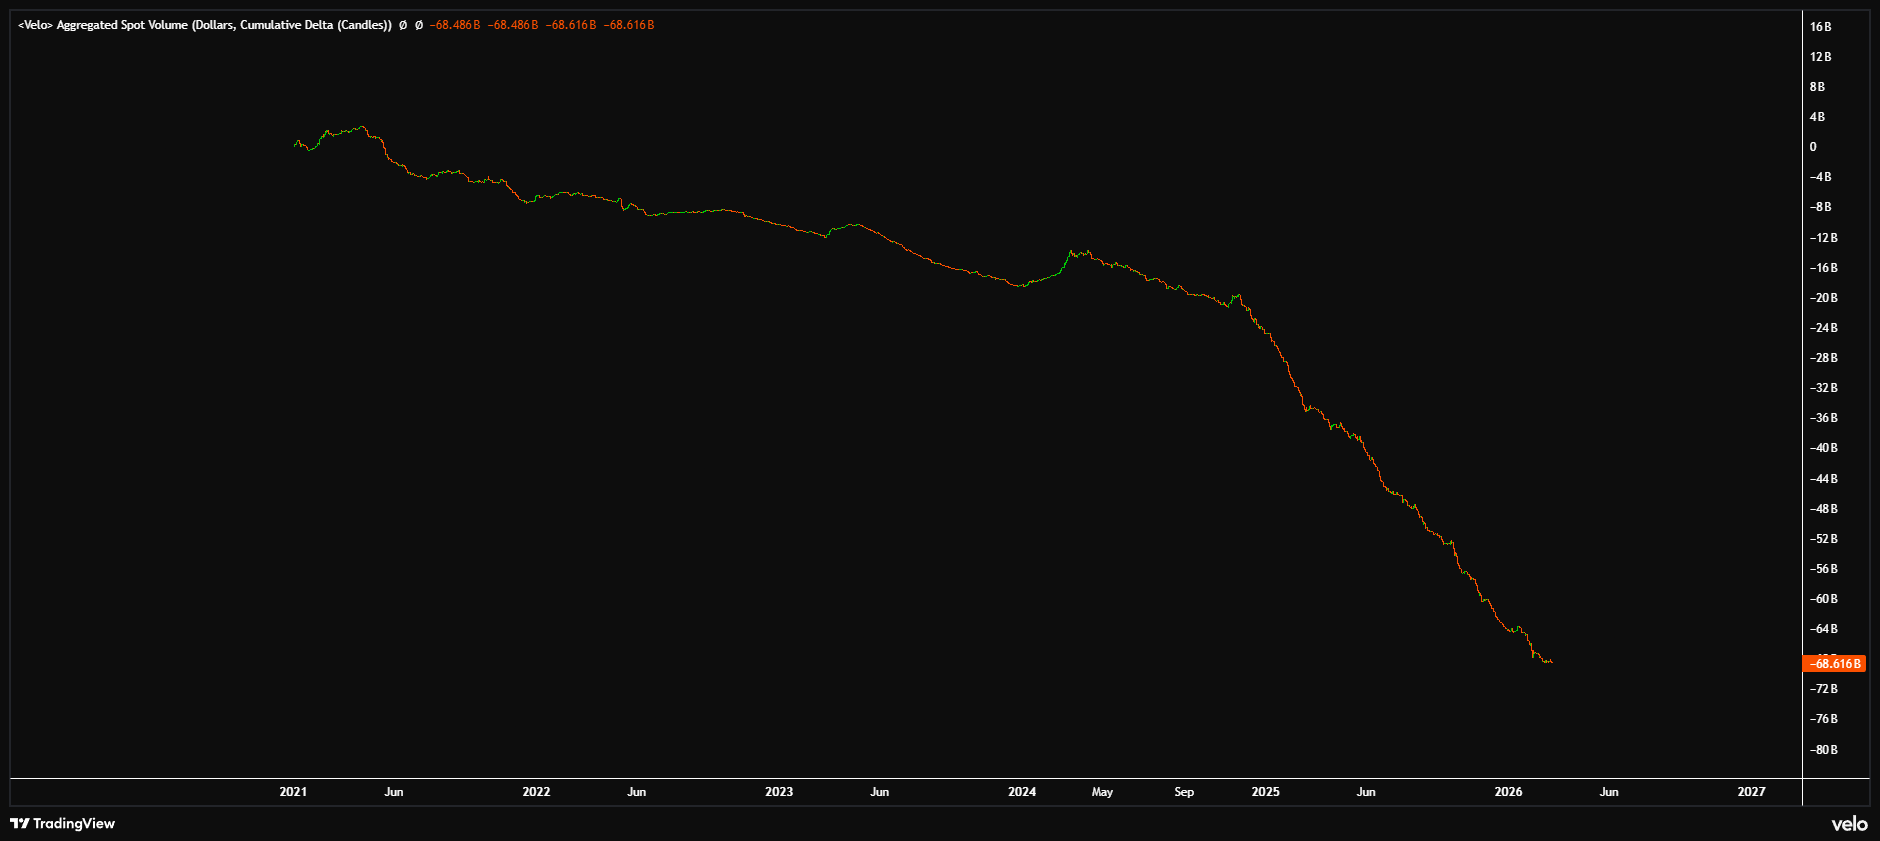Image resolution: width=1880 pixels, height=841 pixels.
Task: Click the −64B price scale label
Action: (1823, 629)
